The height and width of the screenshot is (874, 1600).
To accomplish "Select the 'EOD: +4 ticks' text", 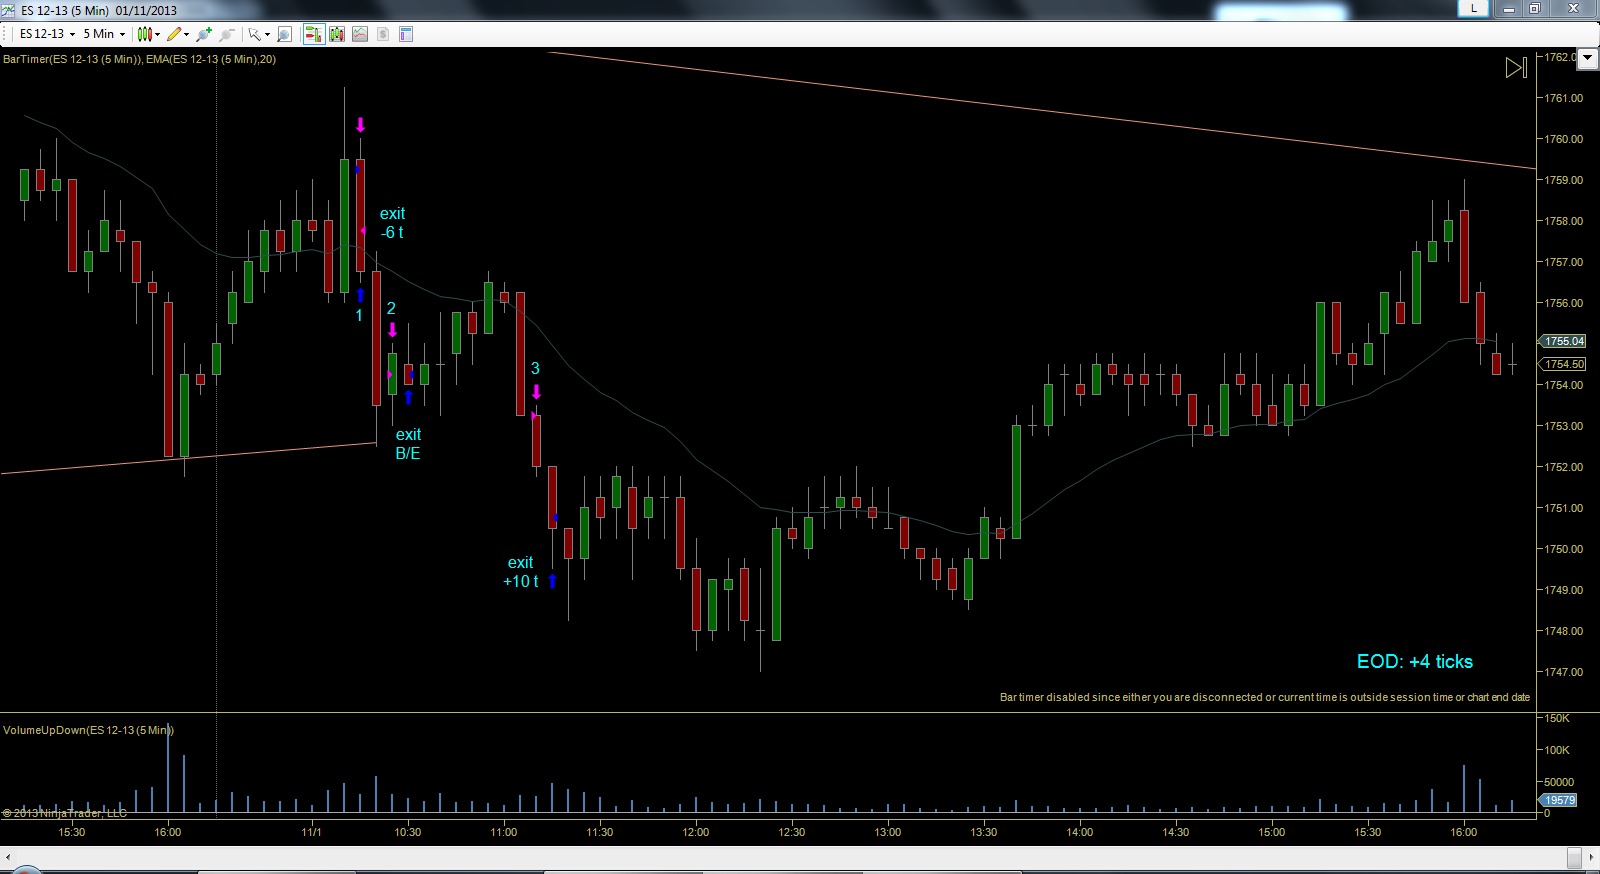I will pos(1414,661).
